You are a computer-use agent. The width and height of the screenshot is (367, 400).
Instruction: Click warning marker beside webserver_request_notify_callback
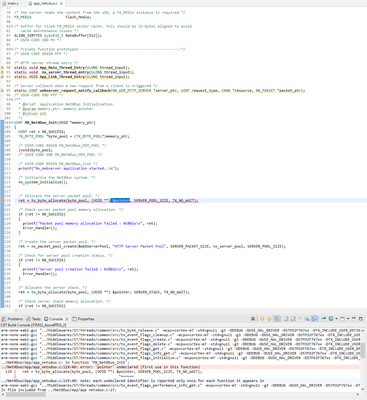[3, 90]
